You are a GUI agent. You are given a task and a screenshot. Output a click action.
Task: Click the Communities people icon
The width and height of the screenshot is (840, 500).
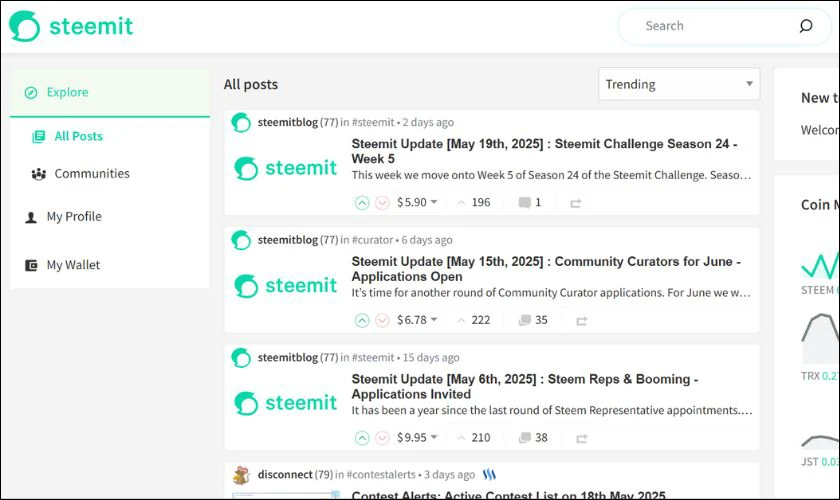point(39,174)
